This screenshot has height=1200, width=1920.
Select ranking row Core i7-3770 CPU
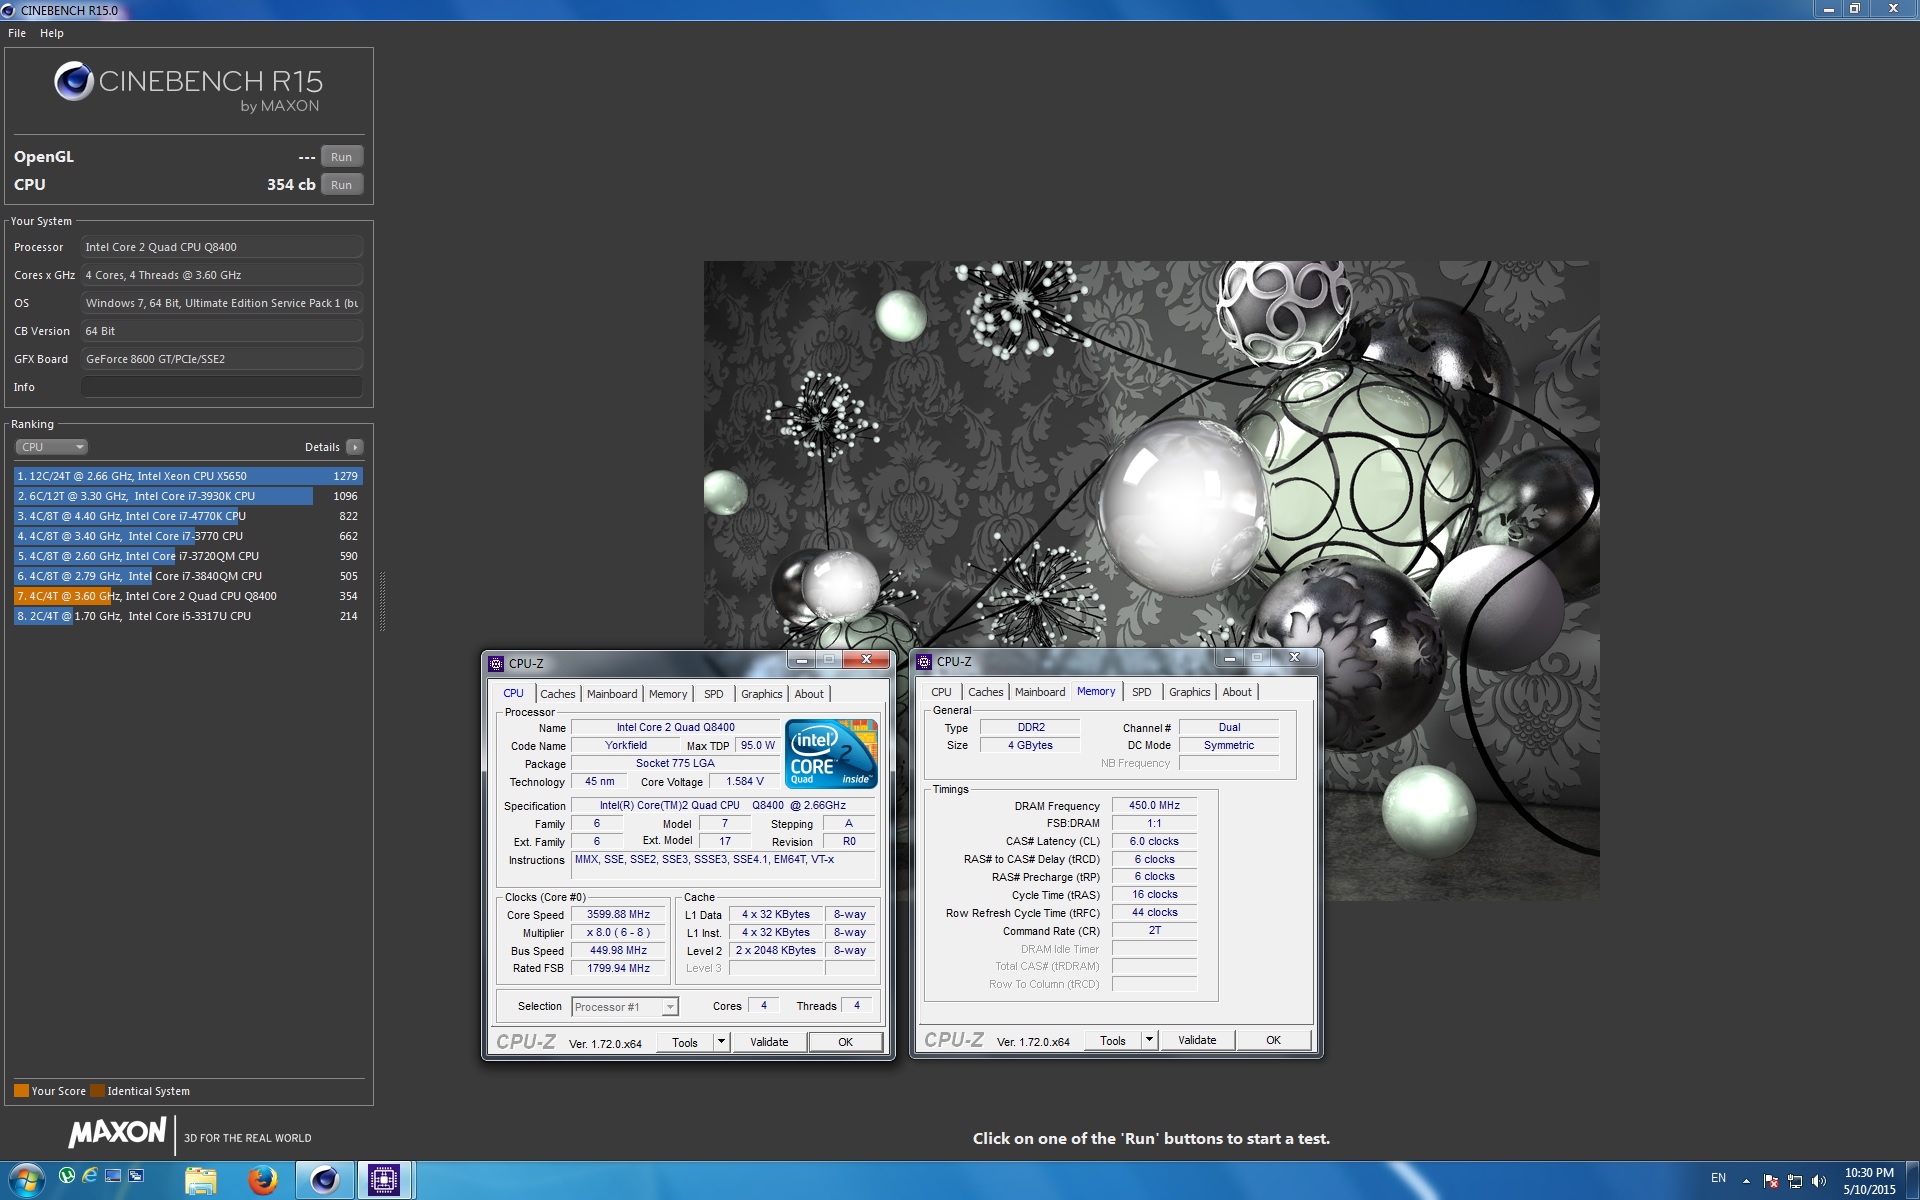188,536
